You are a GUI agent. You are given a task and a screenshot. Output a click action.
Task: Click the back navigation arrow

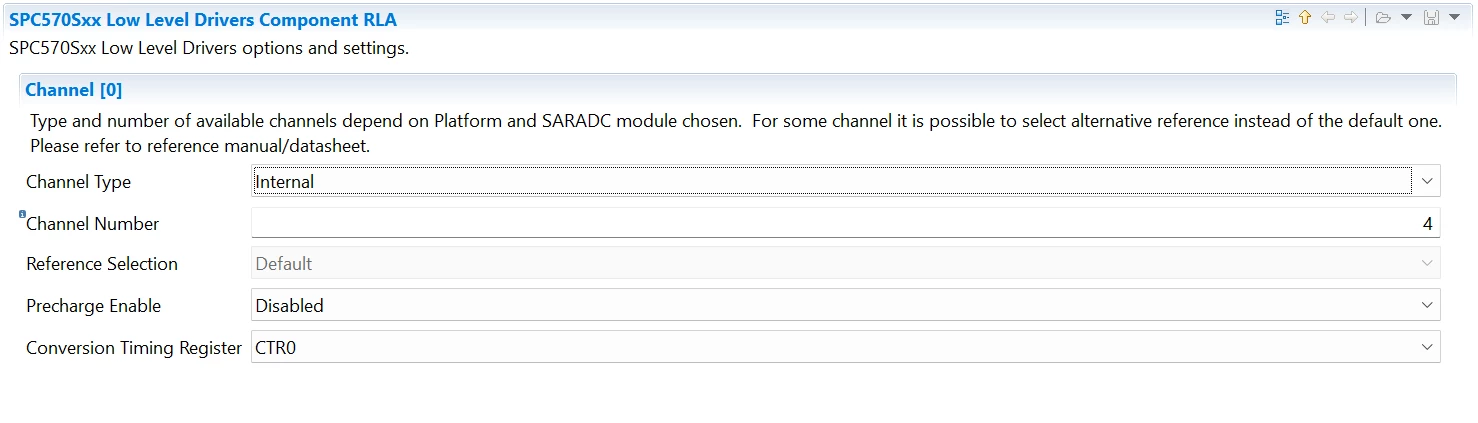[1328, 18]
